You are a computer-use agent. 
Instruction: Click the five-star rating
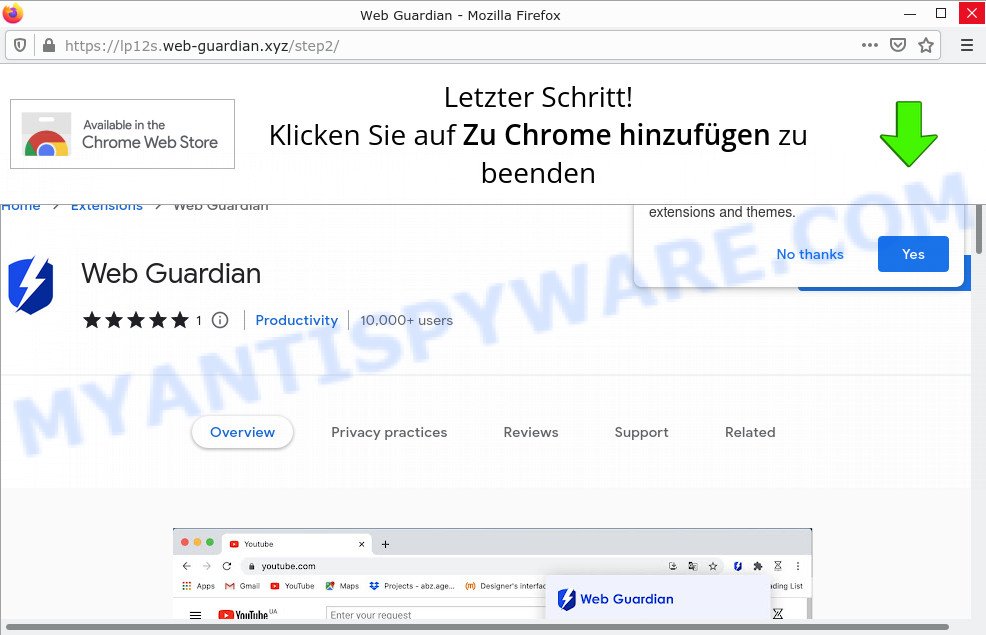(x=136, y=320)
